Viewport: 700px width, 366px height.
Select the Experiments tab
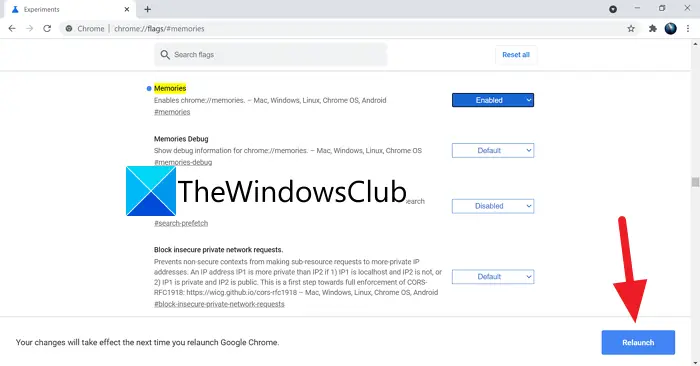coord(69,9)
